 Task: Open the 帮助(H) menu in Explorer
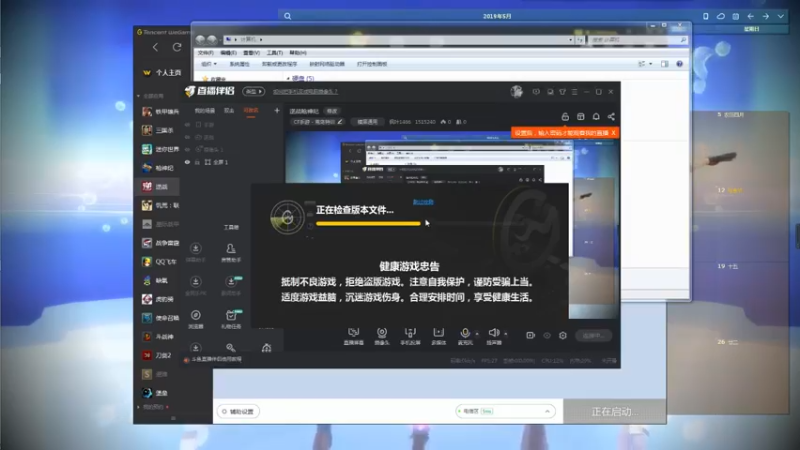coord(298,53)
